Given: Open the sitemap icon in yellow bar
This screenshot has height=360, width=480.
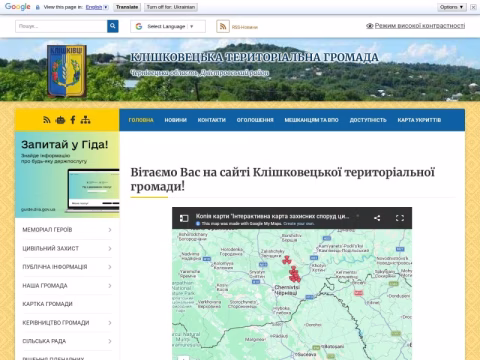Looking at the screenshot, I should pos(85,120).
